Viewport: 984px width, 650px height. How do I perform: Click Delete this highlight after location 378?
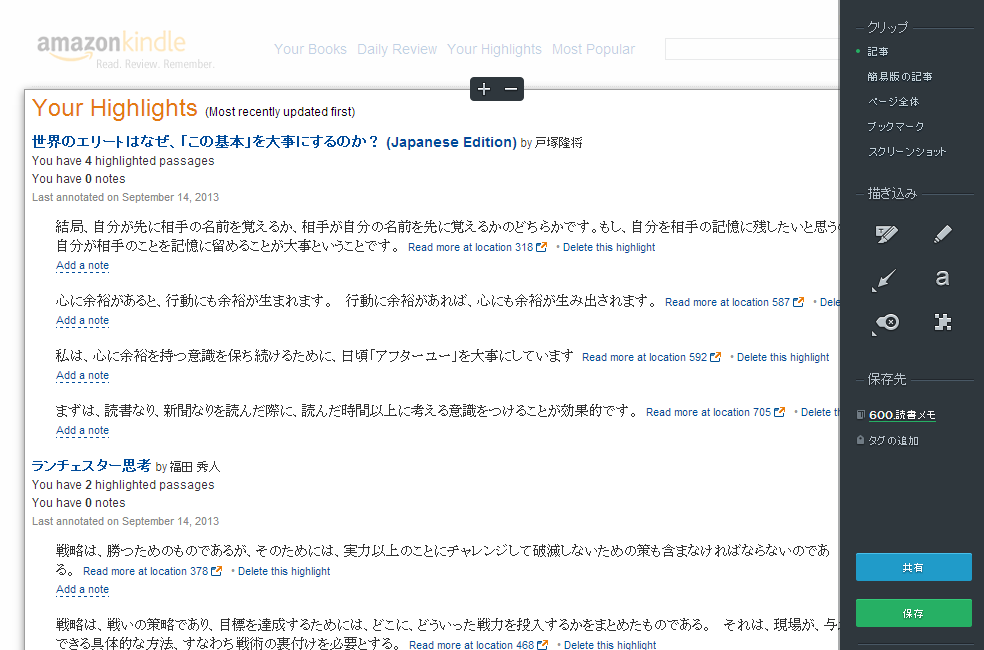(x=284, y=571)
